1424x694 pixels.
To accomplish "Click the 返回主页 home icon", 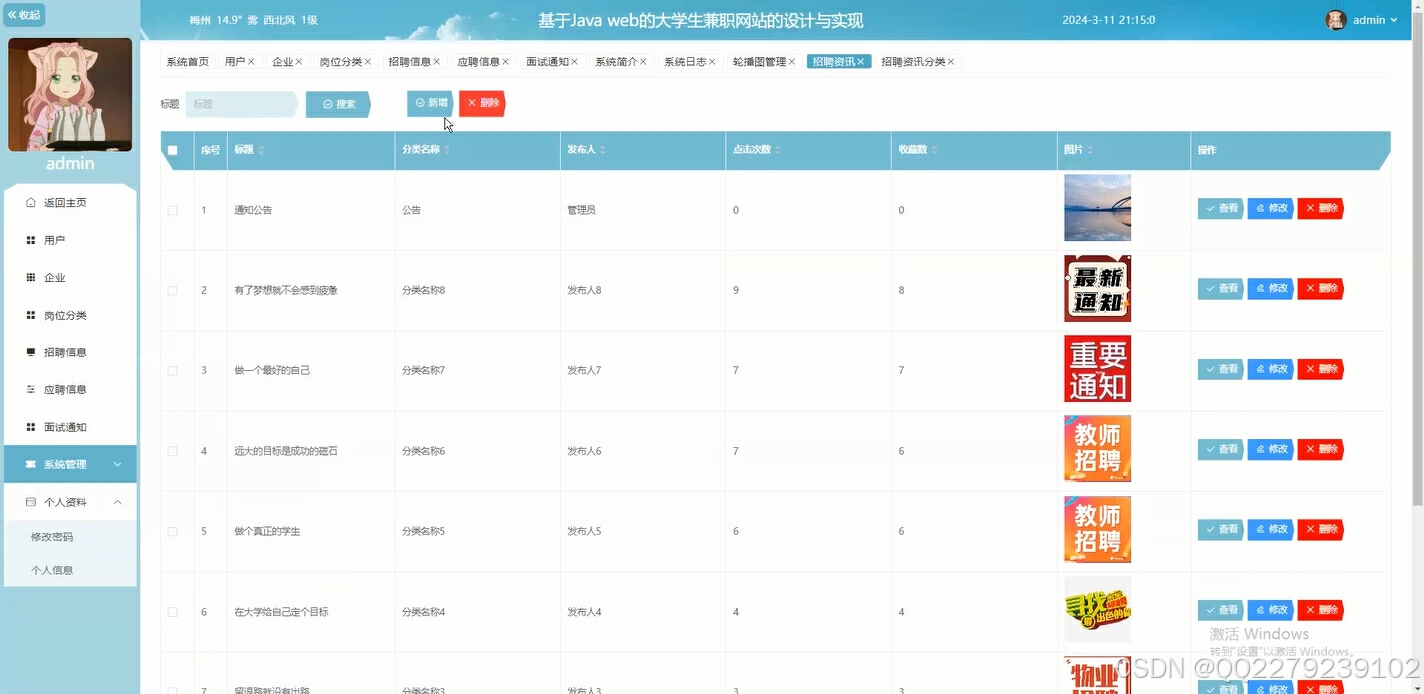I will (31, 202).
